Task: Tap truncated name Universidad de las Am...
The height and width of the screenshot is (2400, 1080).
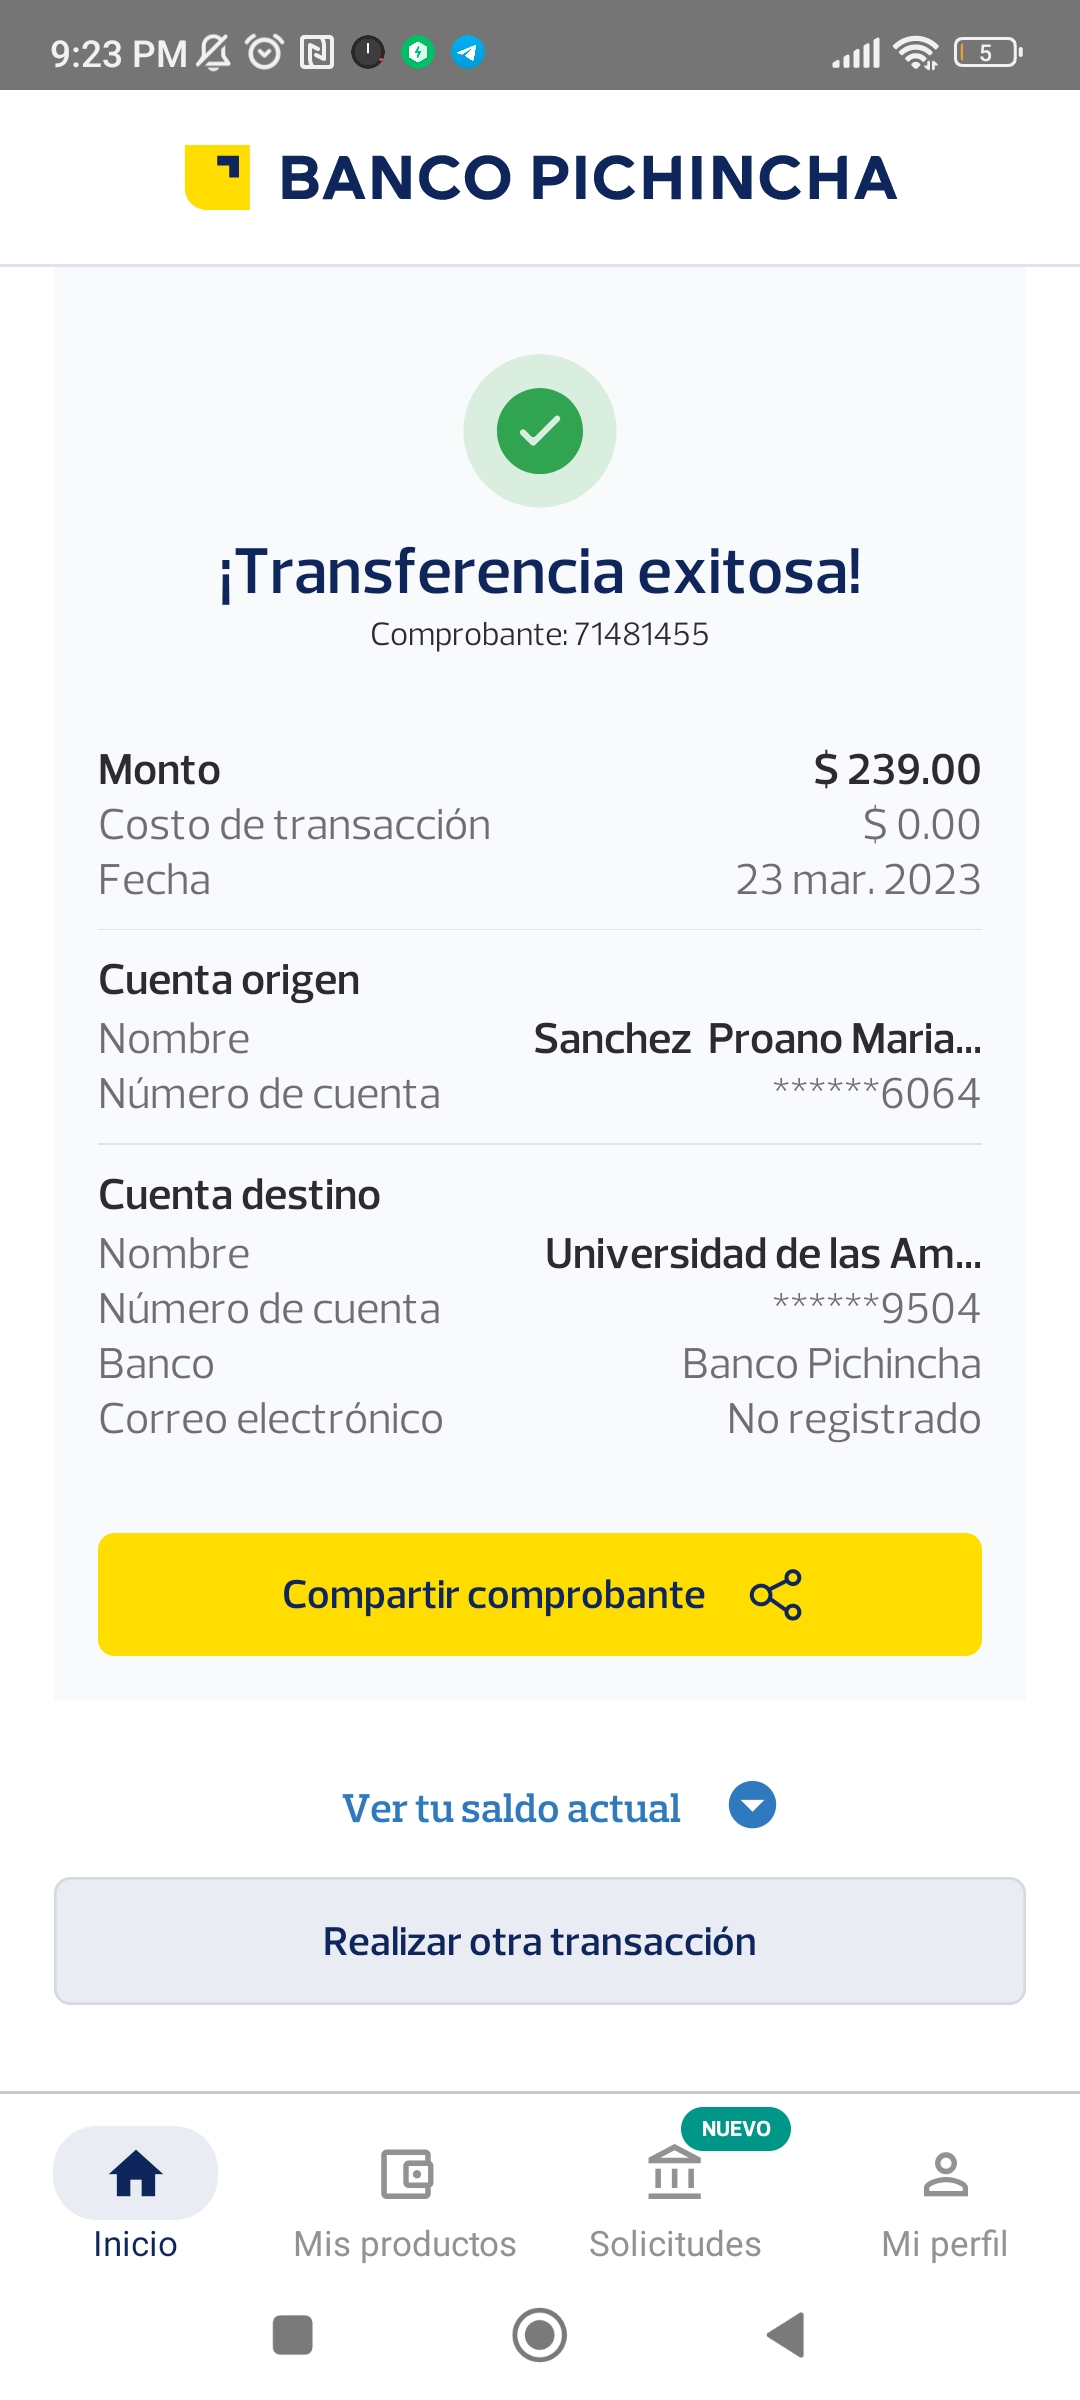Action: [763, 1254]
